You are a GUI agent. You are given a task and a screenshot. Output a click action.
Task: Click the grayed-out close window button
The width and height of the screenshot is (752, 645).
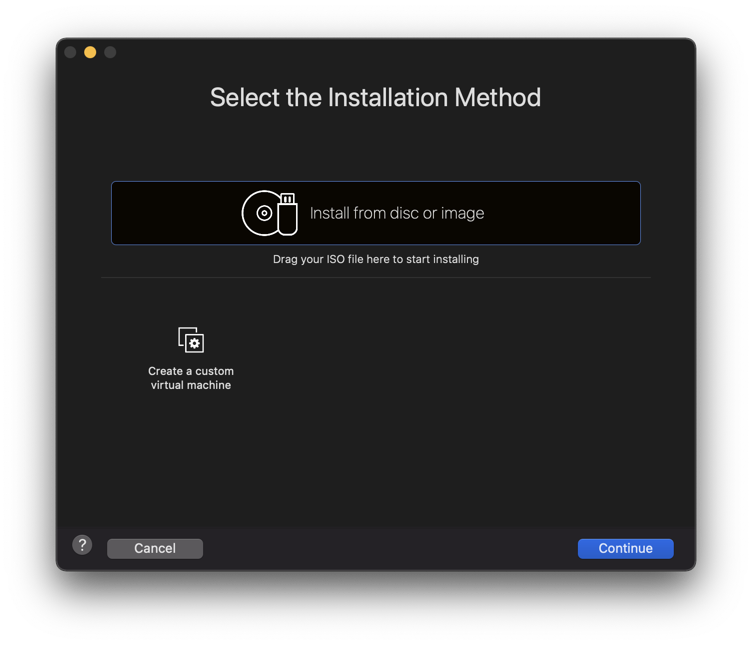point(70,52)
